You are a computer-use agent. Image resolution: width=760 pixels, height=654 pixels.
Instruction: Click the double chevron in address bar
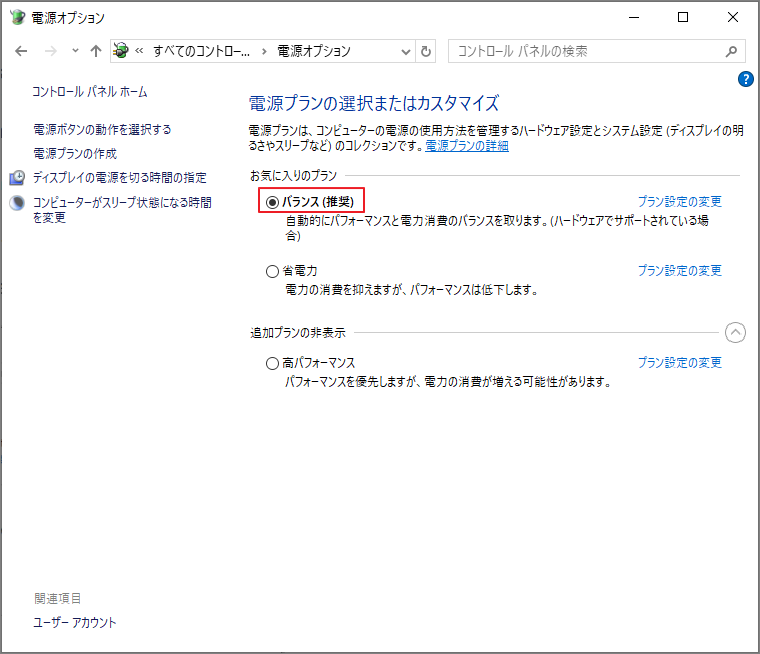pyautogui.click(x=139, y=50)
